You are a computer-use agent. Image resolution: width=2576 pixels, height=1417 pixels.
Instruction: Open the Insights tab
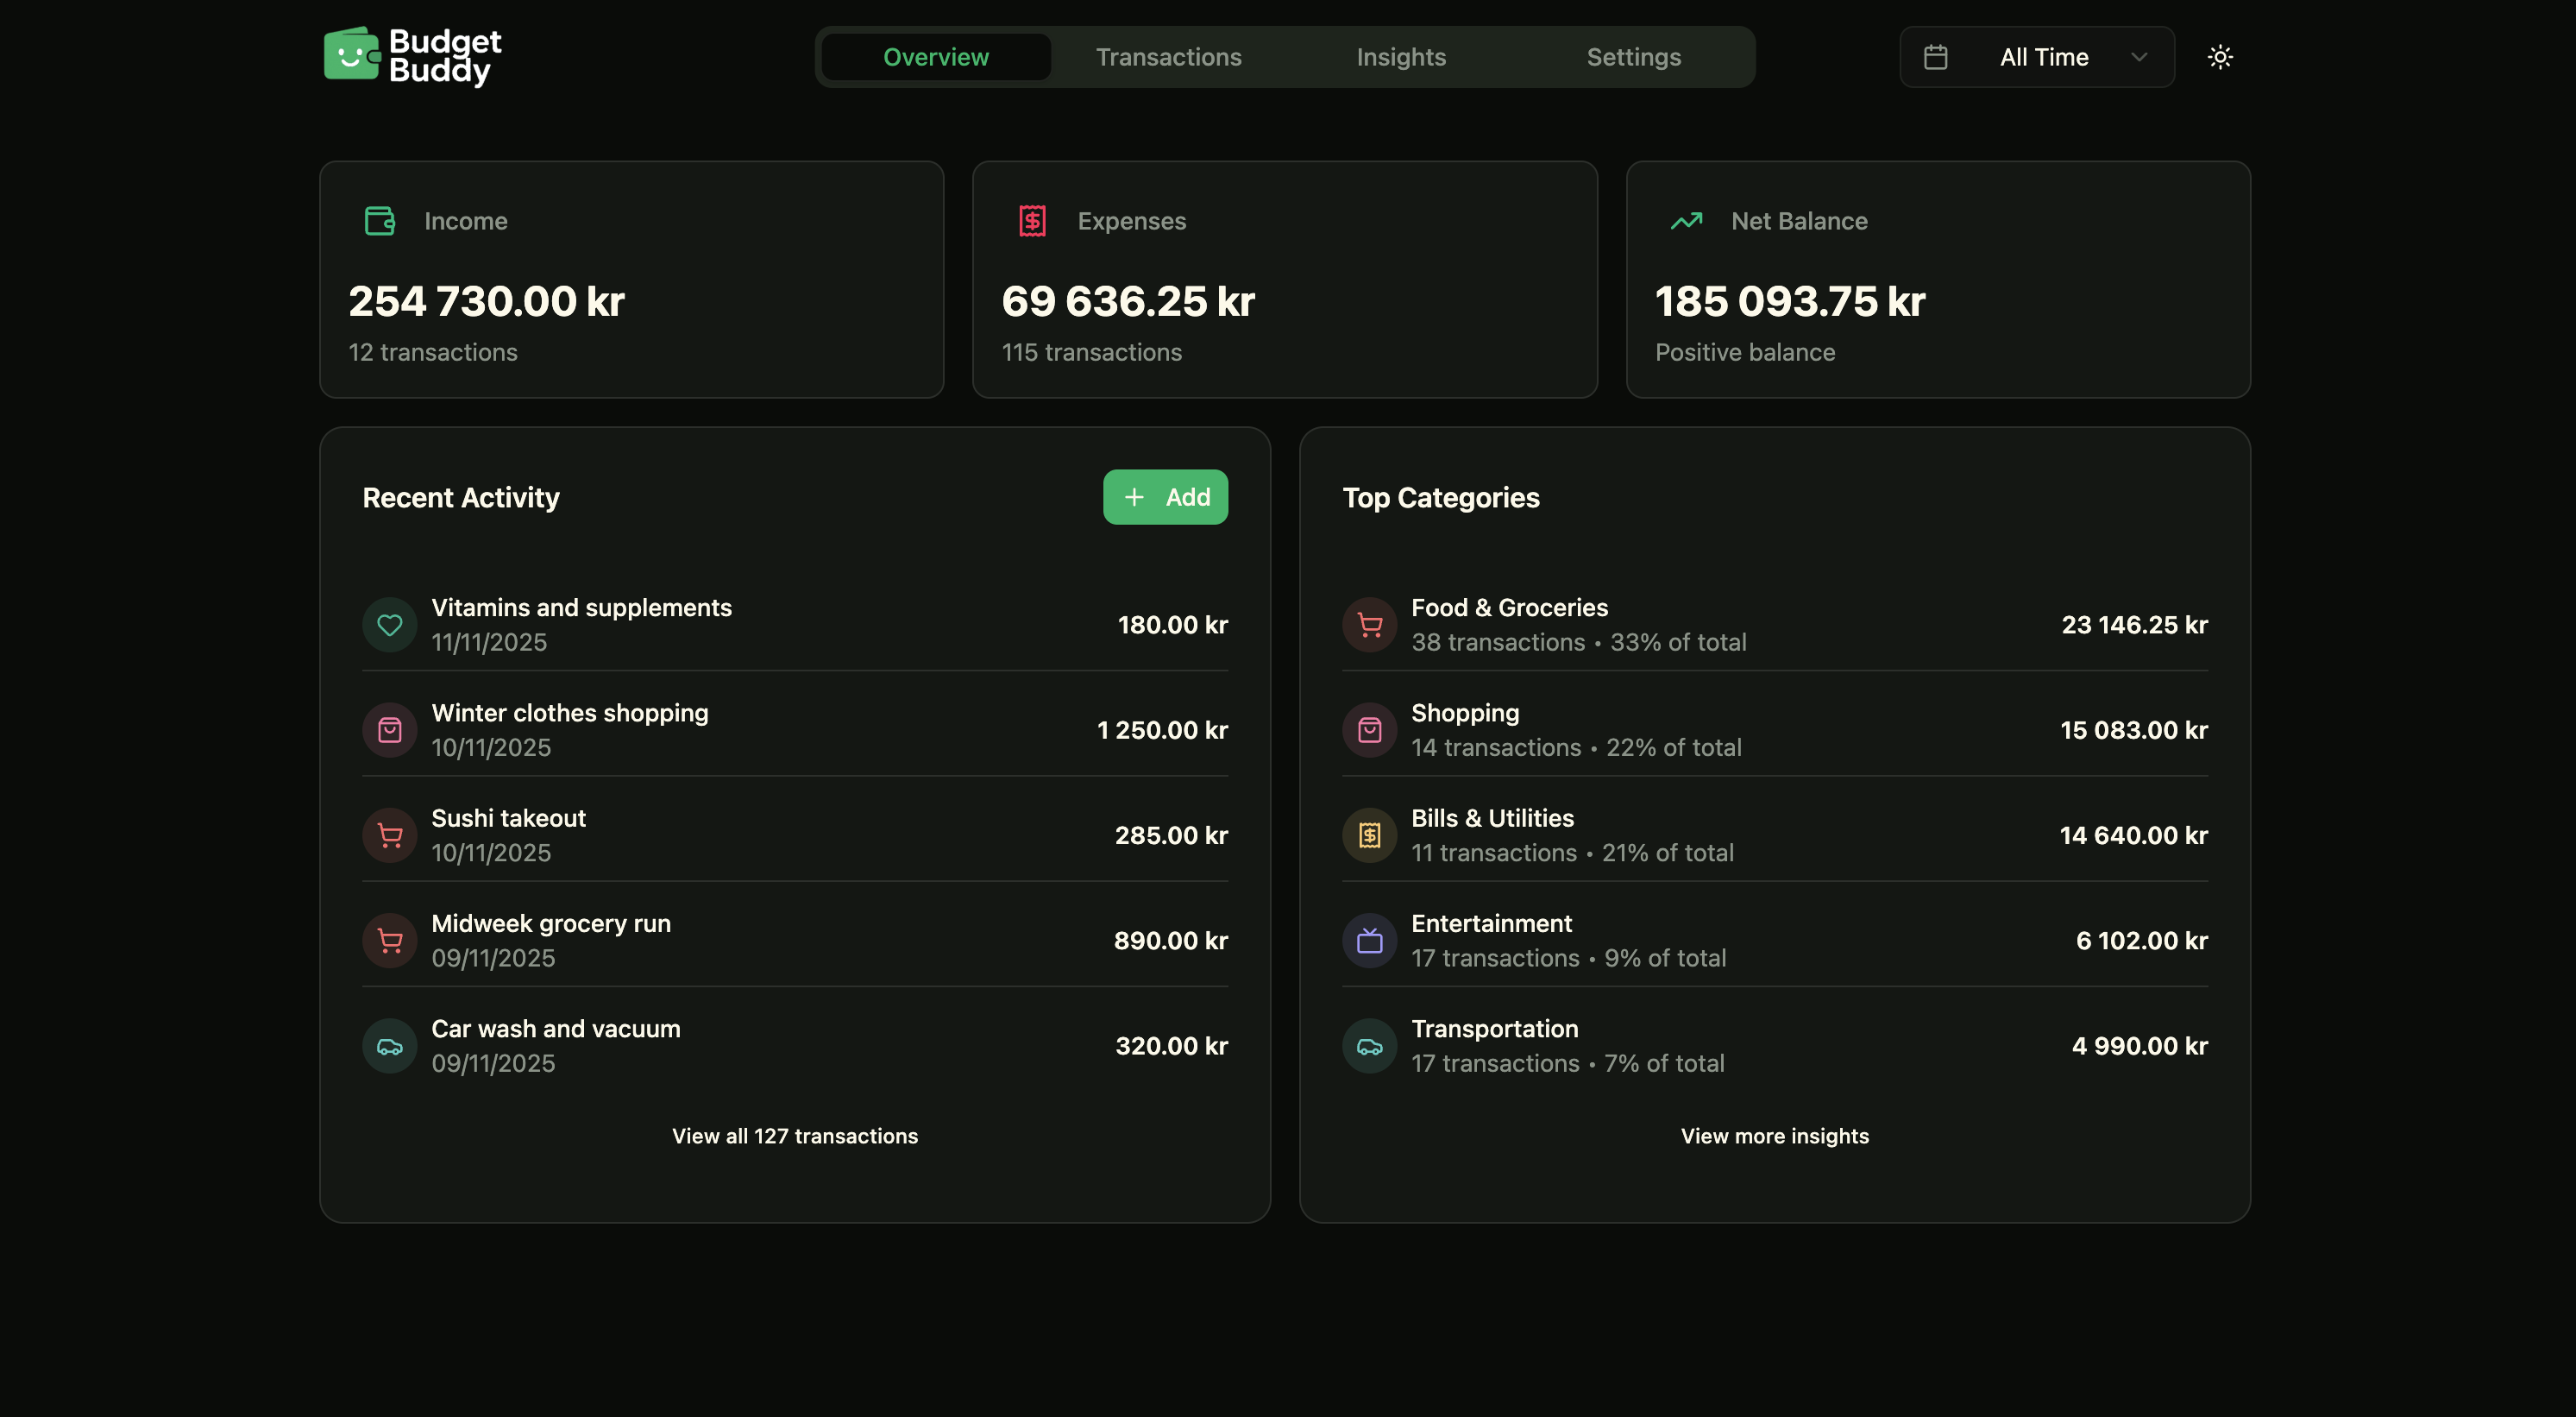click(1401, 57)
